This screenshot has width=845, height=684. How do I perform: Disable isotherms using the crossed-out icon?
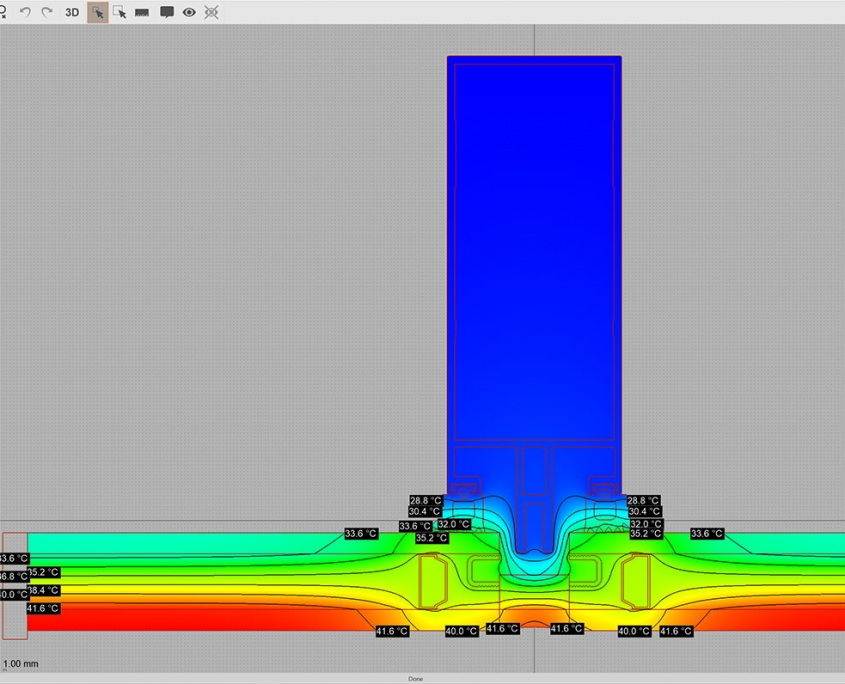211,12
